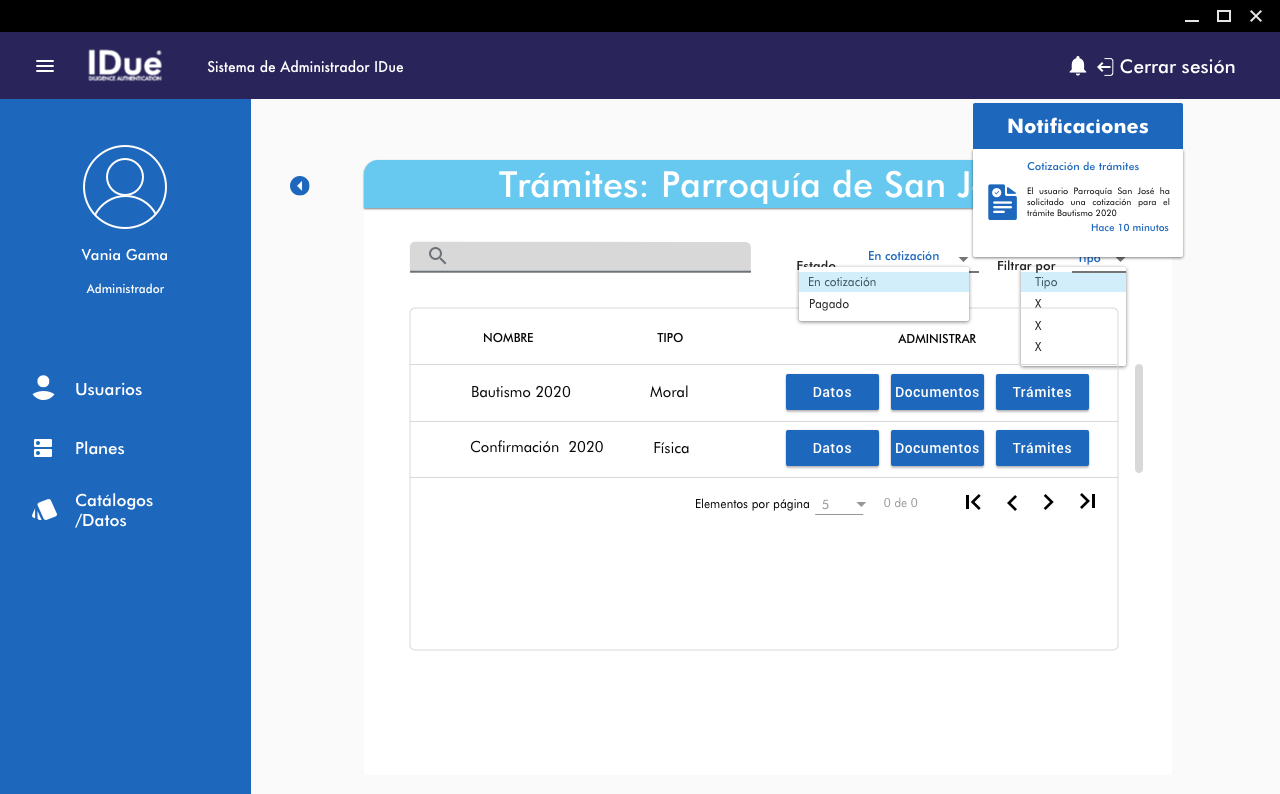Viewport: 1280px width, 794px height.
Task: Click Datos button for Bautismo 2020
Action: click(x=832, y=392)
